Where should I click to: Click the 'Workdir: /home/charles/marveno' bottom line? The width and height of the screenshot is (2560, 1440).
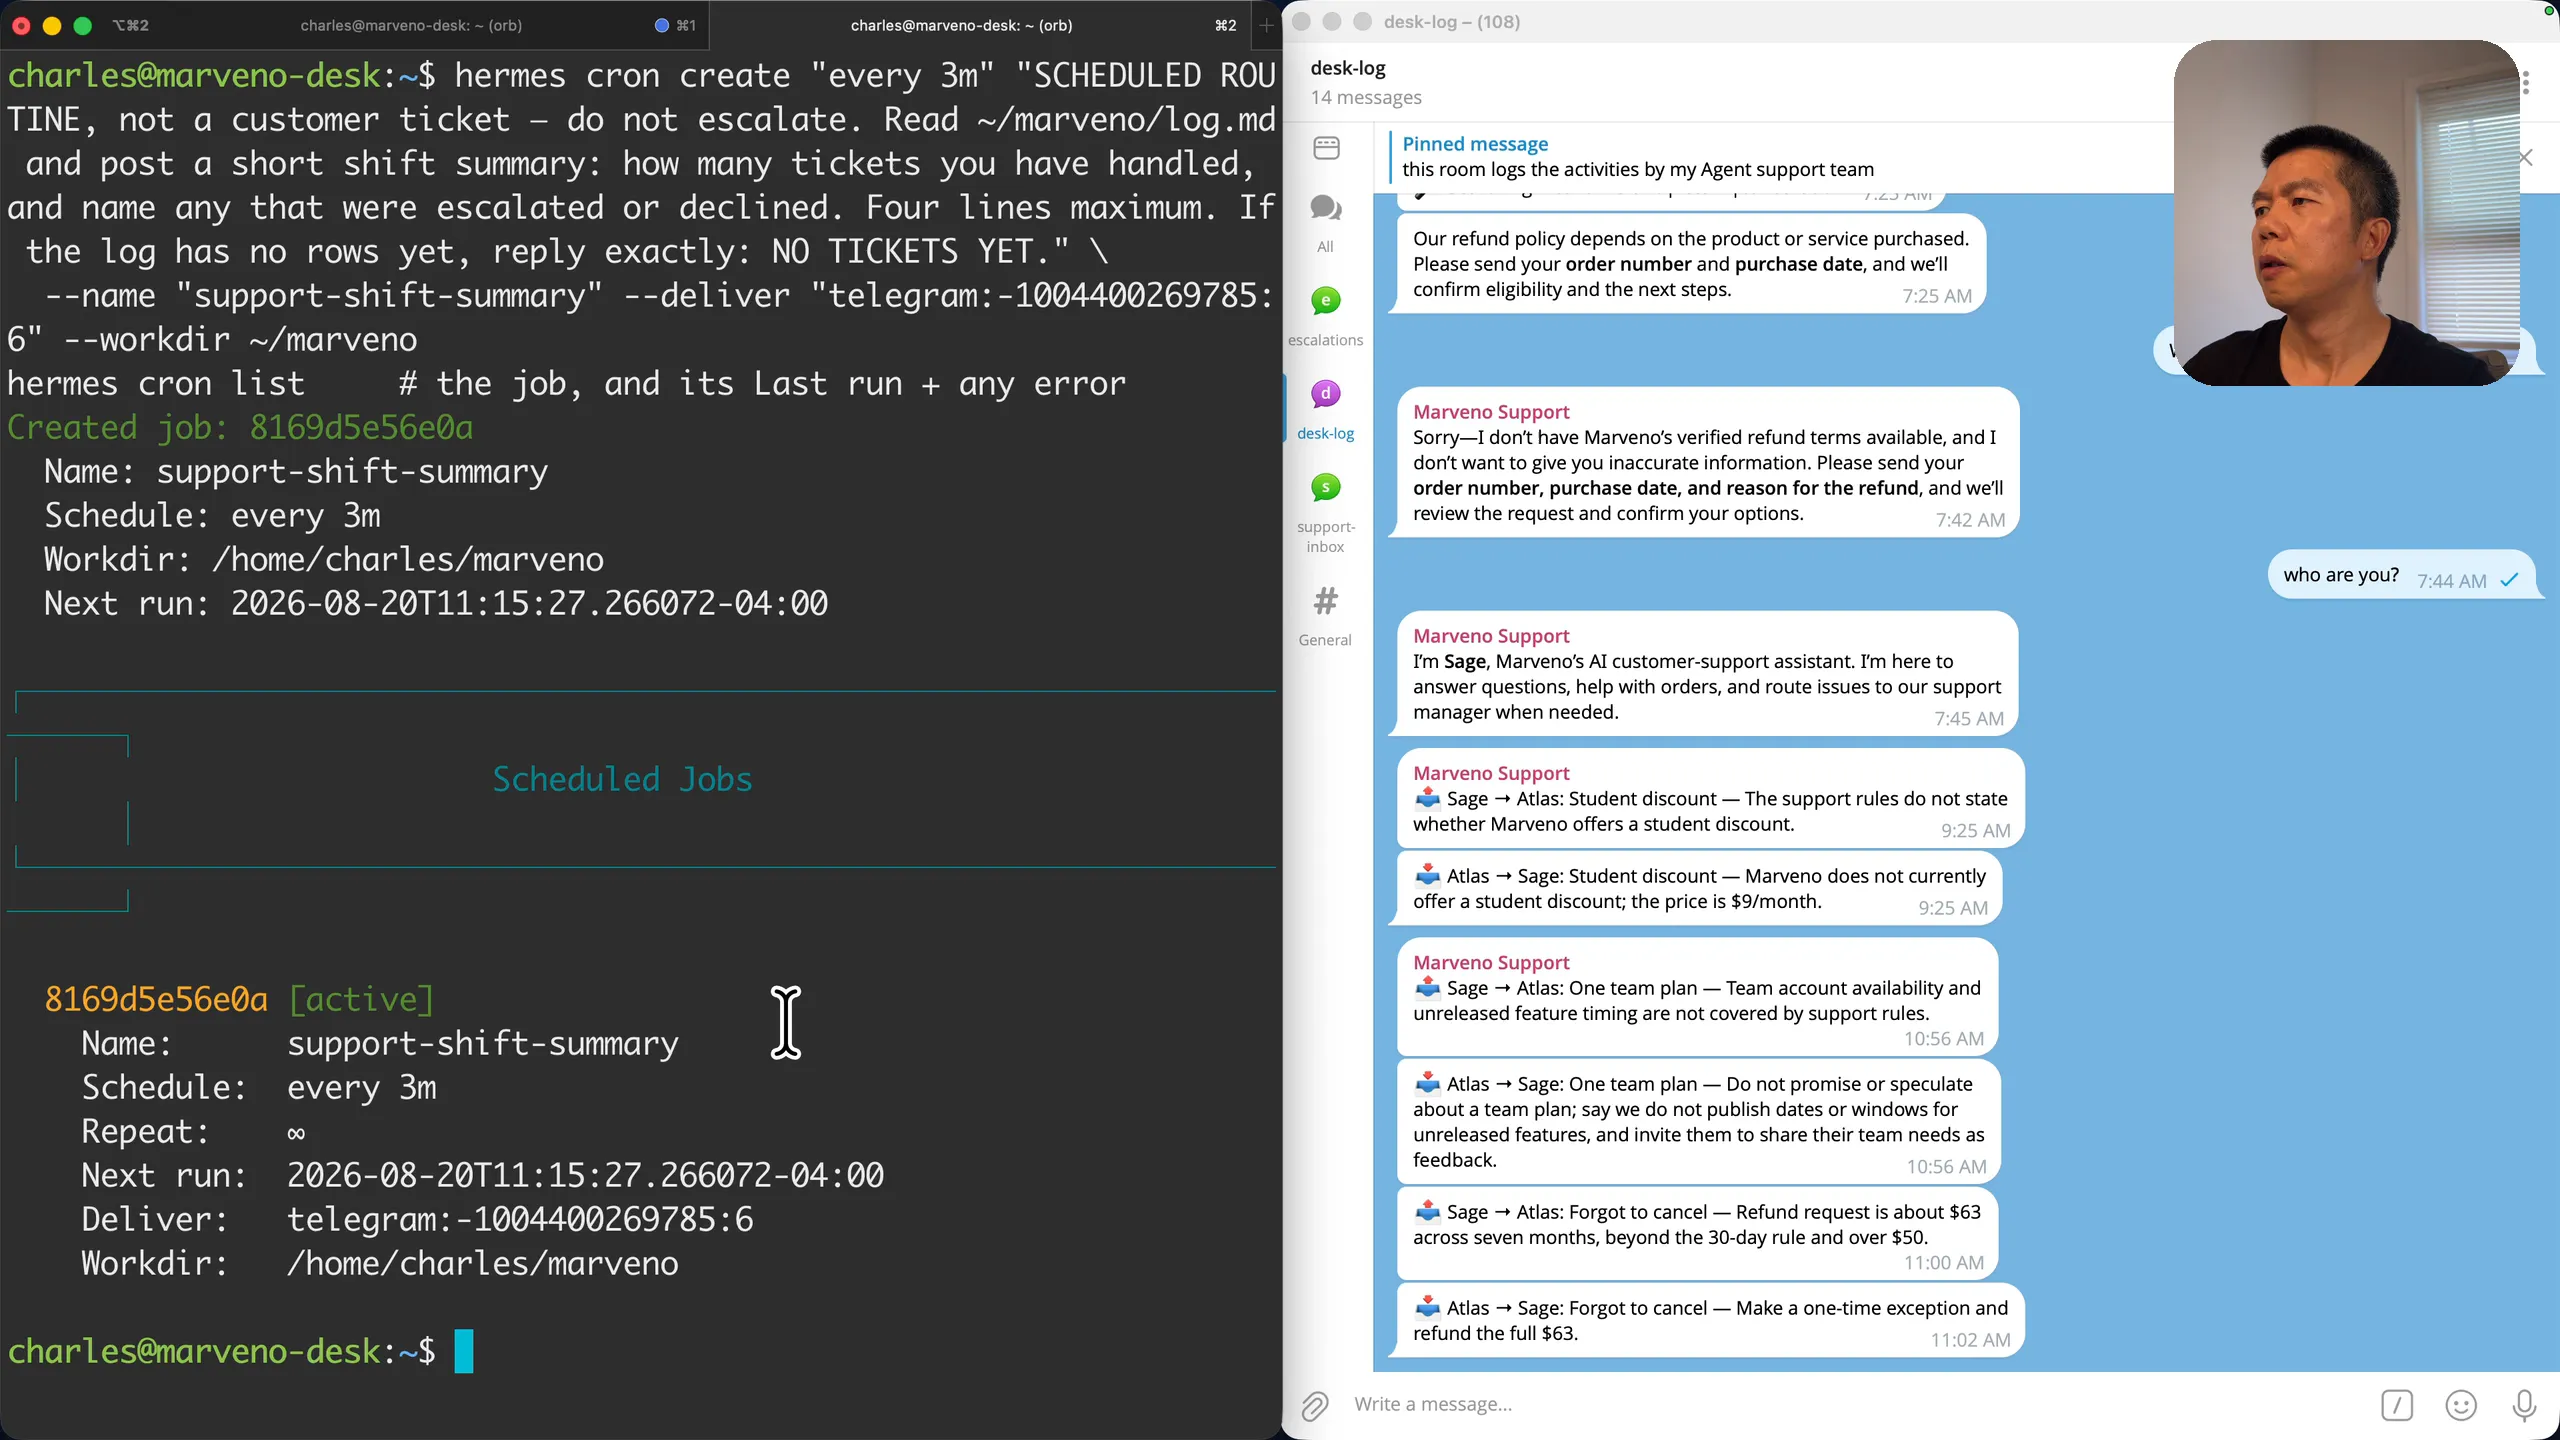coord(380,1263)
